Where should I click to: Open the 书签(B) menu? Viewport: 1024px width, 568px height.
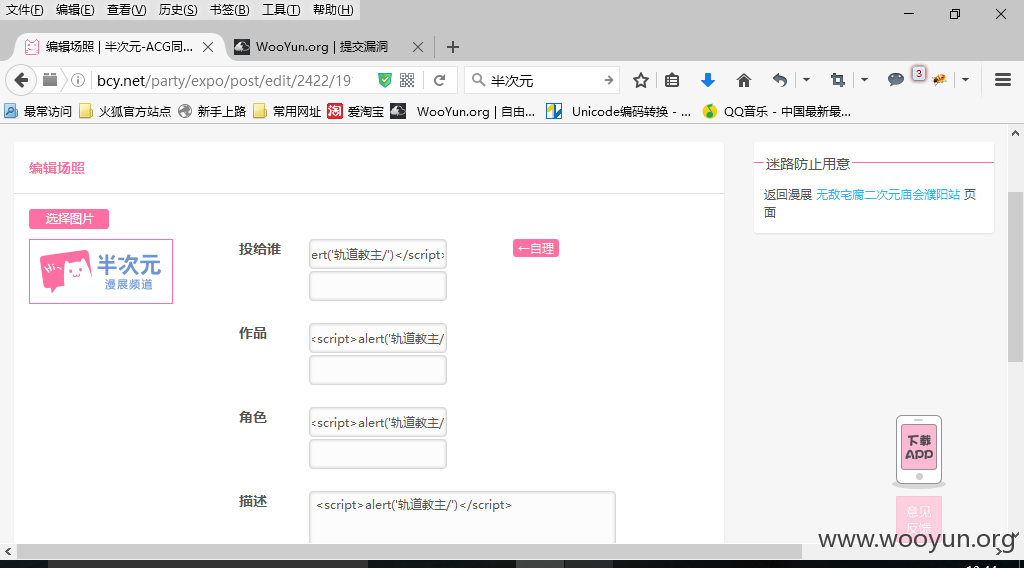coord(229,10)
